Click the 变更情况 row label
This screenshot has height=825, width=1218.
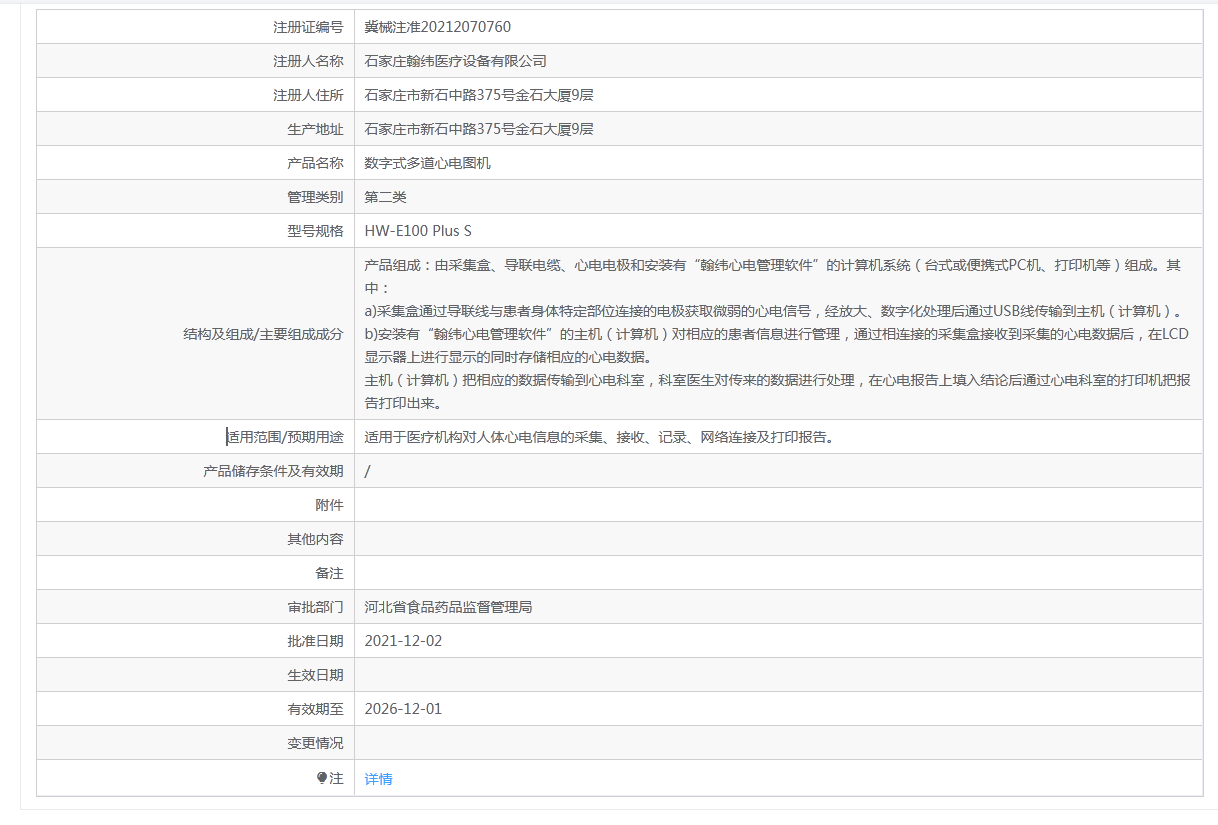click(x=315, y=743)
